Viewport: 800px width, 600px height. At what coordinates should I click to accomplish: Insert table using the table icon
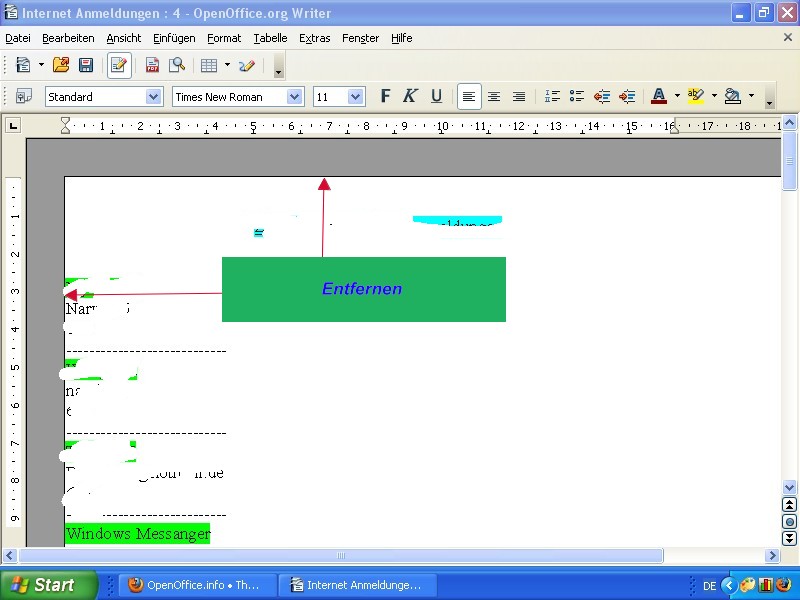pyautogui.click(x=209, y=65)
